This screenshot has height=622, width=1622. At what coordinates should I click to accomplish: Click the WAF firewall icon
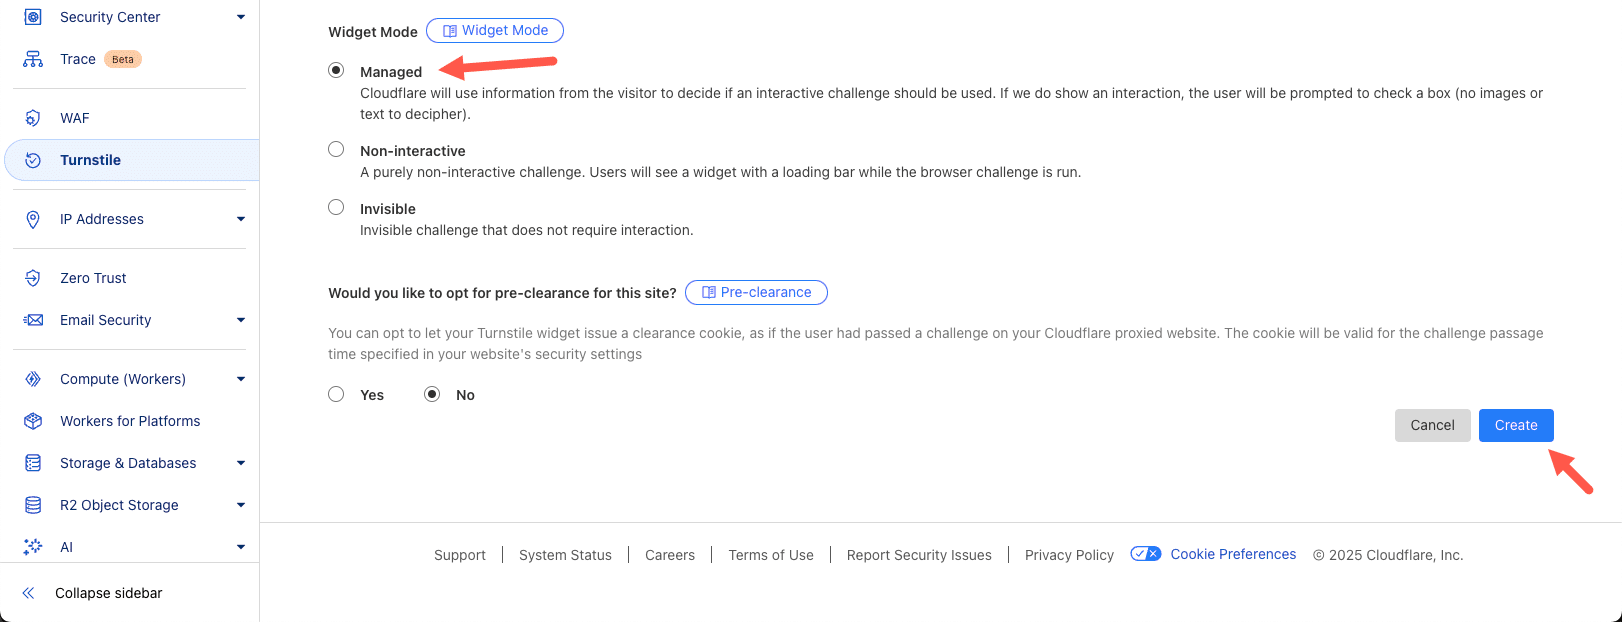tap(33, 117)
